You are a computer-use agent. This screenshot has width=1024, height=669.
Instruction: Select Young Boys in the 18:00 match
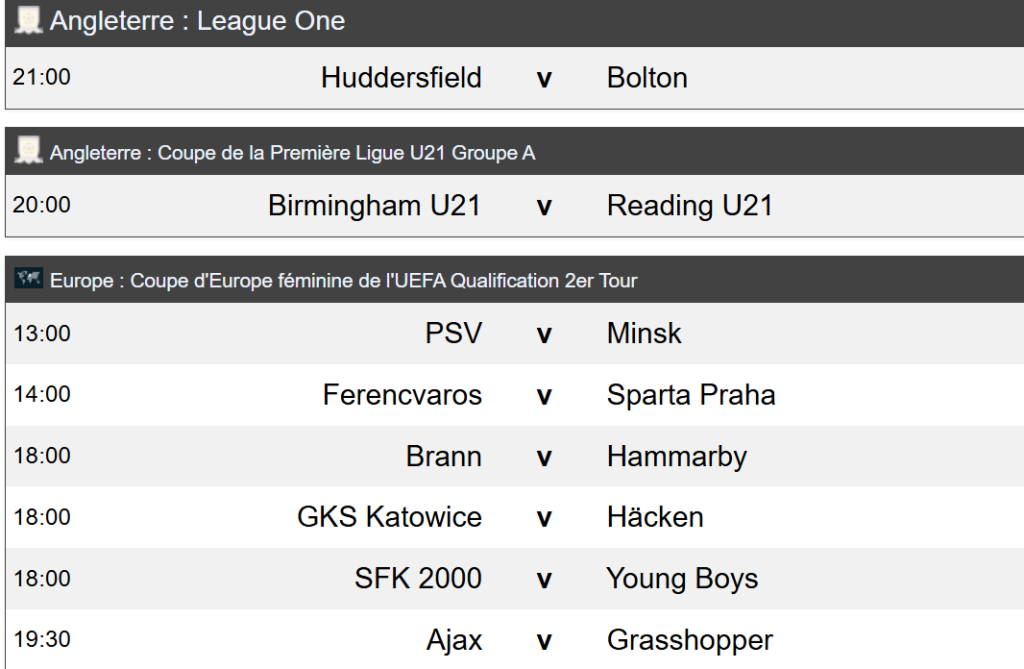coord(682,579)
